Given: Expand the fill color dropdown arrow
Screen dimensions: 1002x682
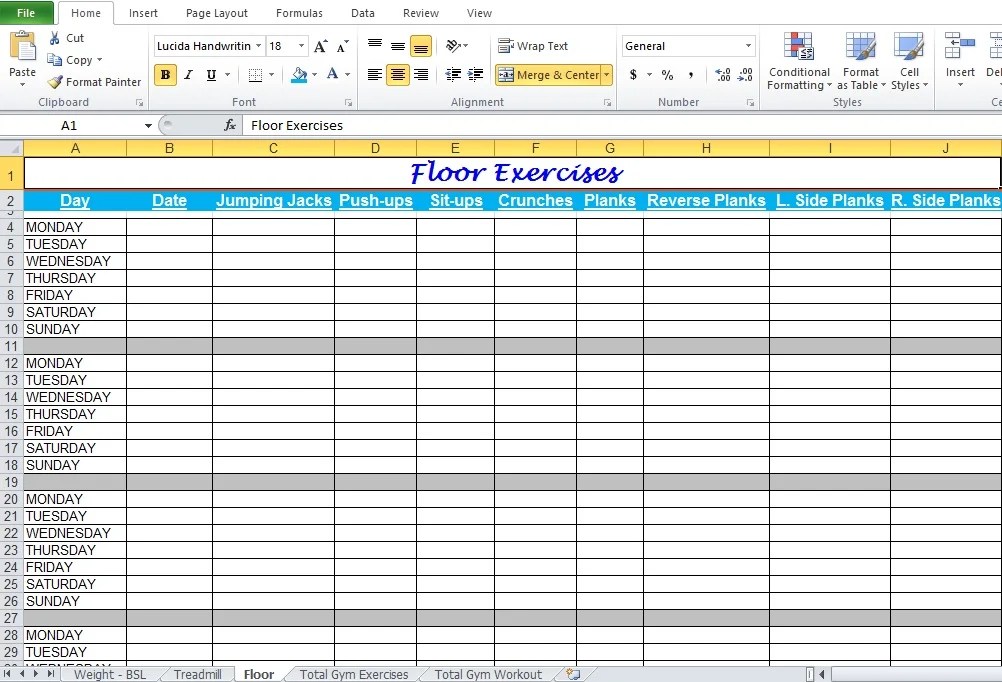Looking at the screenshot, I should [314, 75].
